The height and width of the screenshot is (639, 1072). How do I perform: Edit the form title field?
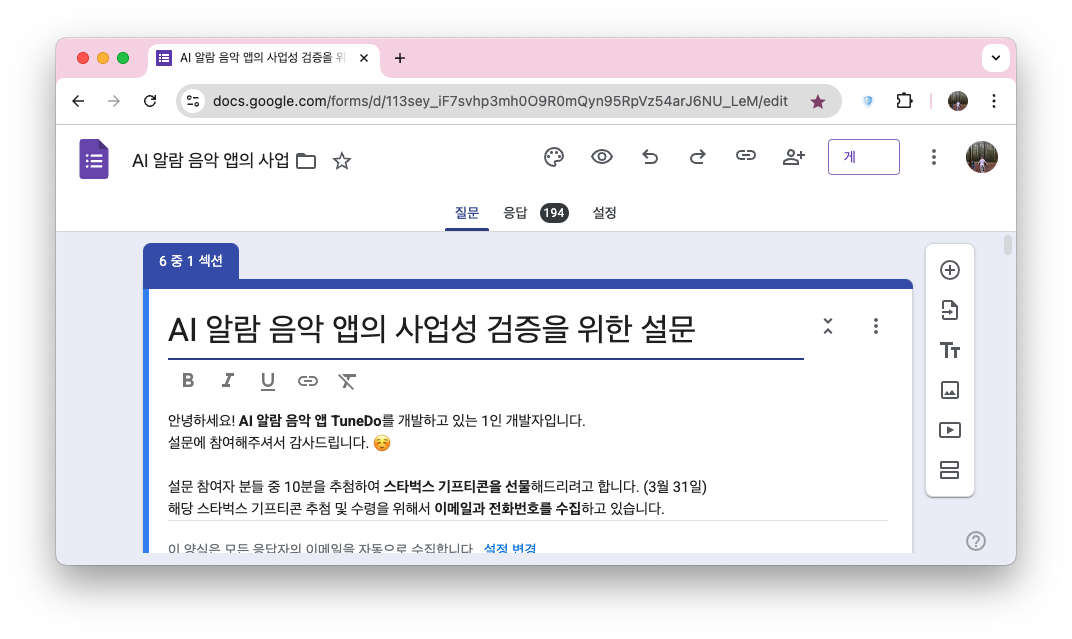[x=485, y=329]
